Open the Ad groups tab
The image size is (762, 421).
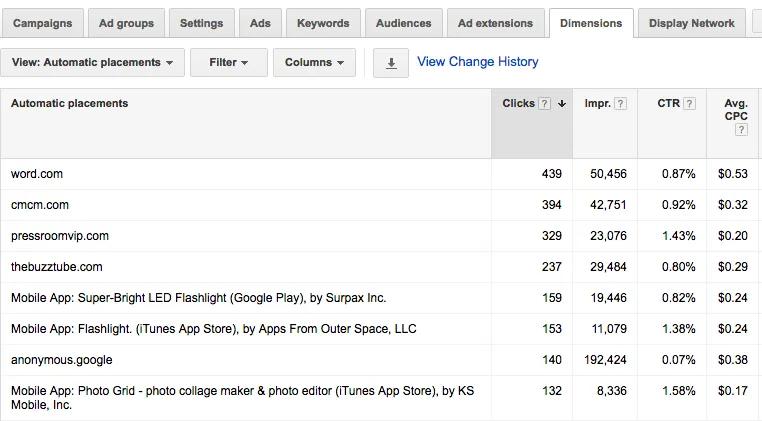pos(126,23)
